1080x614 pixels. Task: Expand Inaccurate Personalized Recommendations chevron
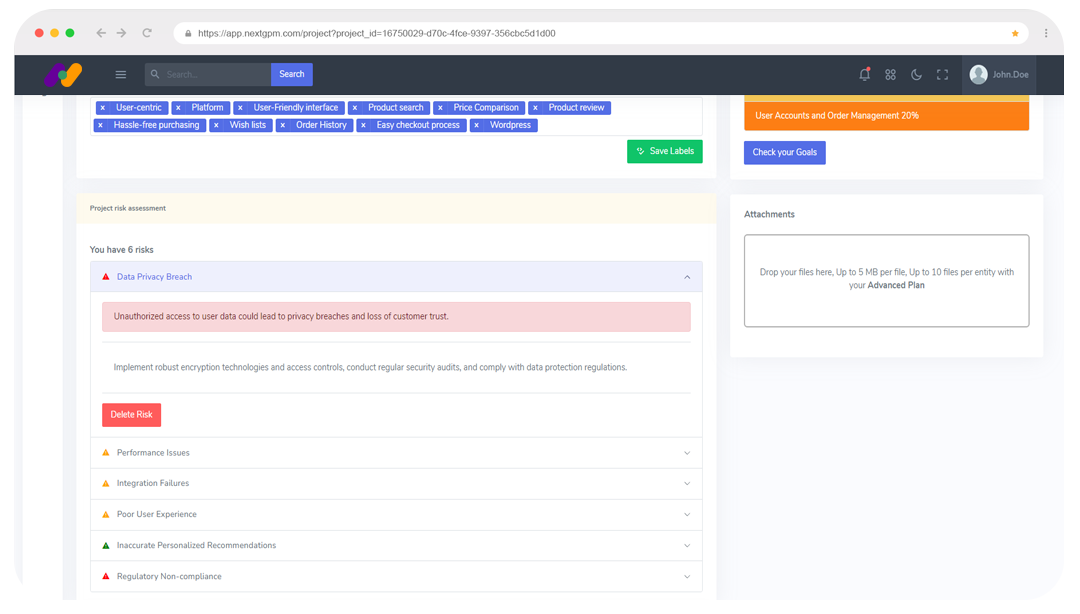click(687, 546)
